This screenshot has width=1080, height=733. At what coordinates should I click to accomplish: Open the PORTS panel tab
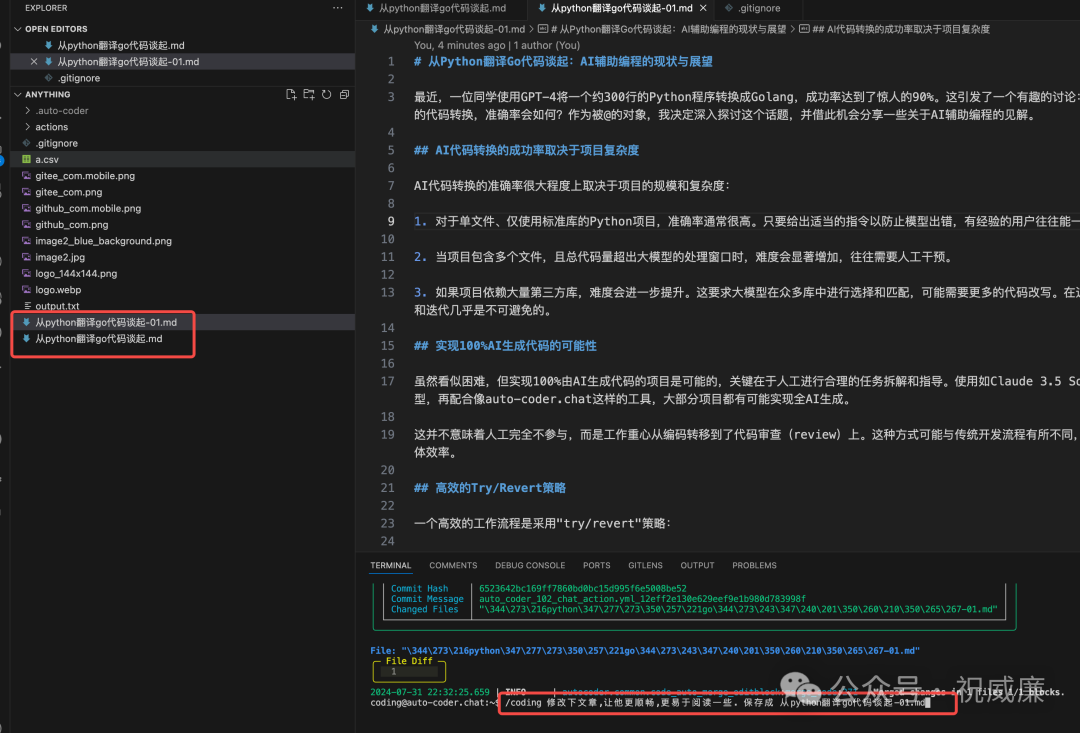pos(596,566)
